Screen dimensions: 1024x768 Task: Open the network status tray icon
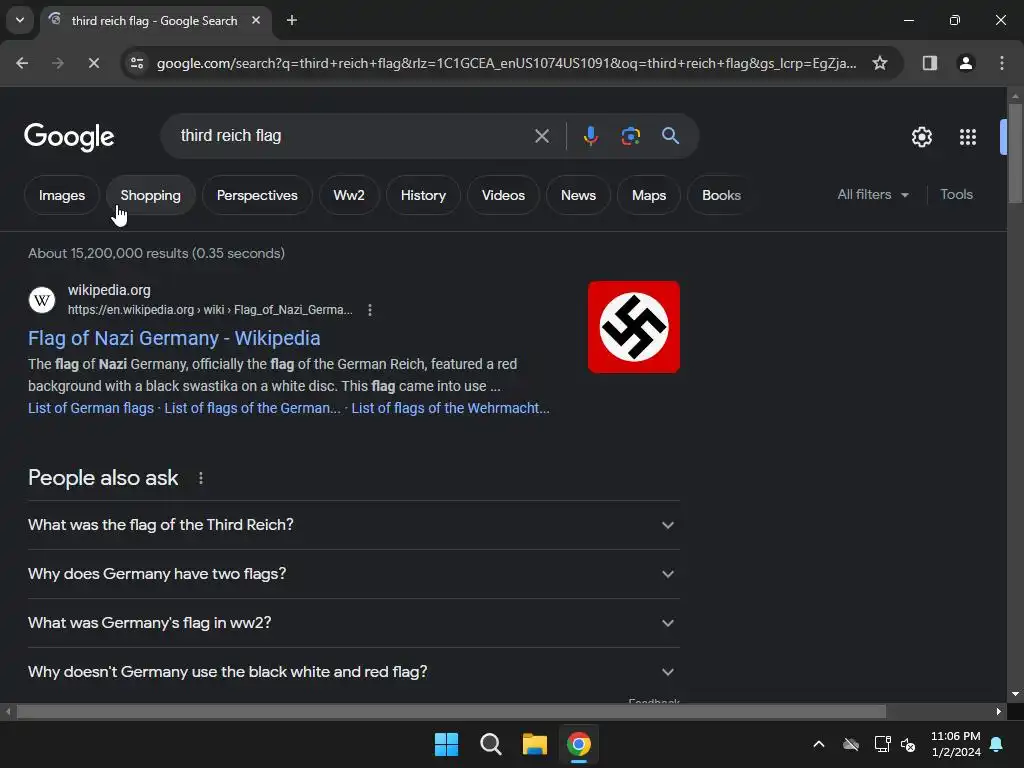coord(882,744)
